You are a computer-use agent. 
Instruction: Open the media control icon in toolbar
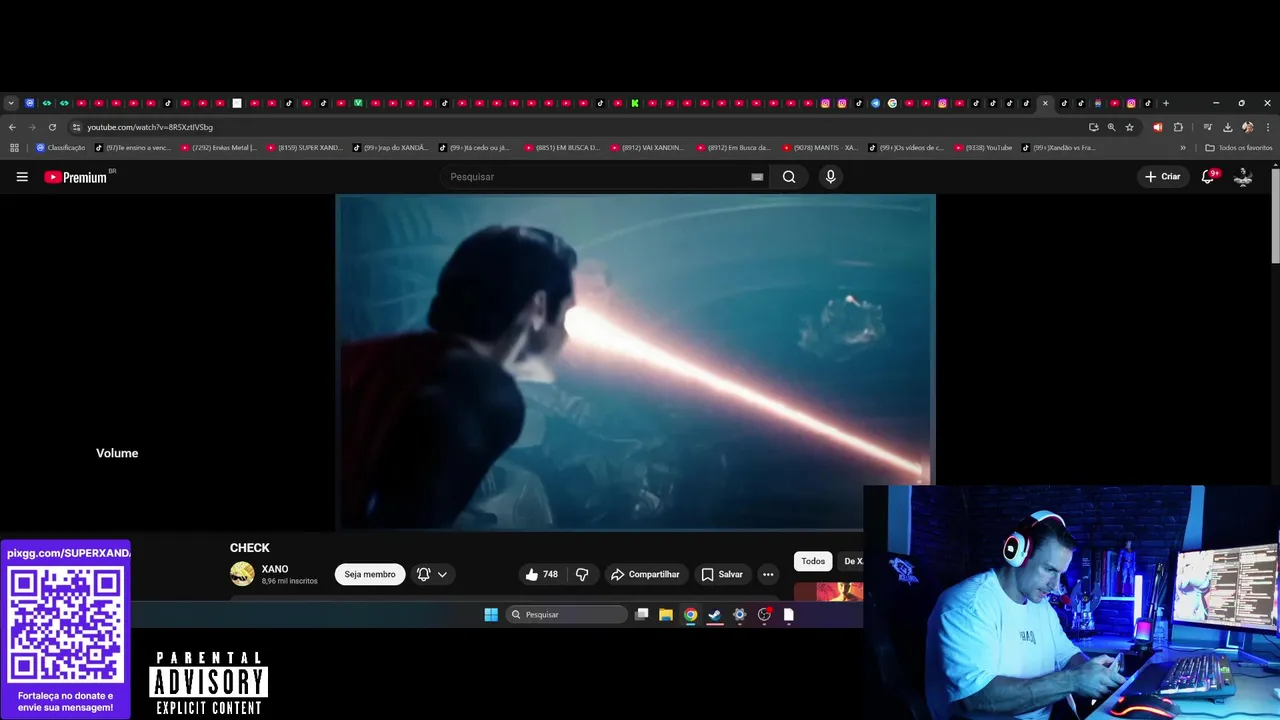[1208, 128]
